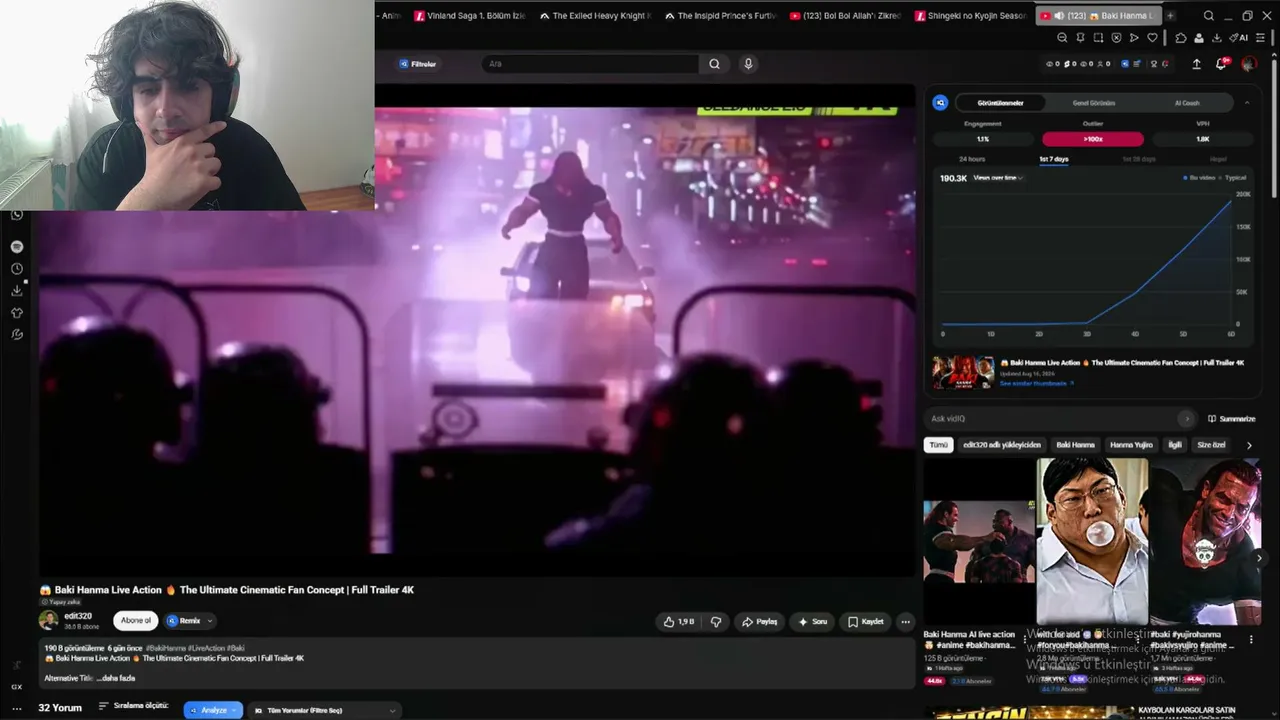Switch to the Görüntülenmeler tab
This screenshot has height=720, width=1280.
point(1000,103)
